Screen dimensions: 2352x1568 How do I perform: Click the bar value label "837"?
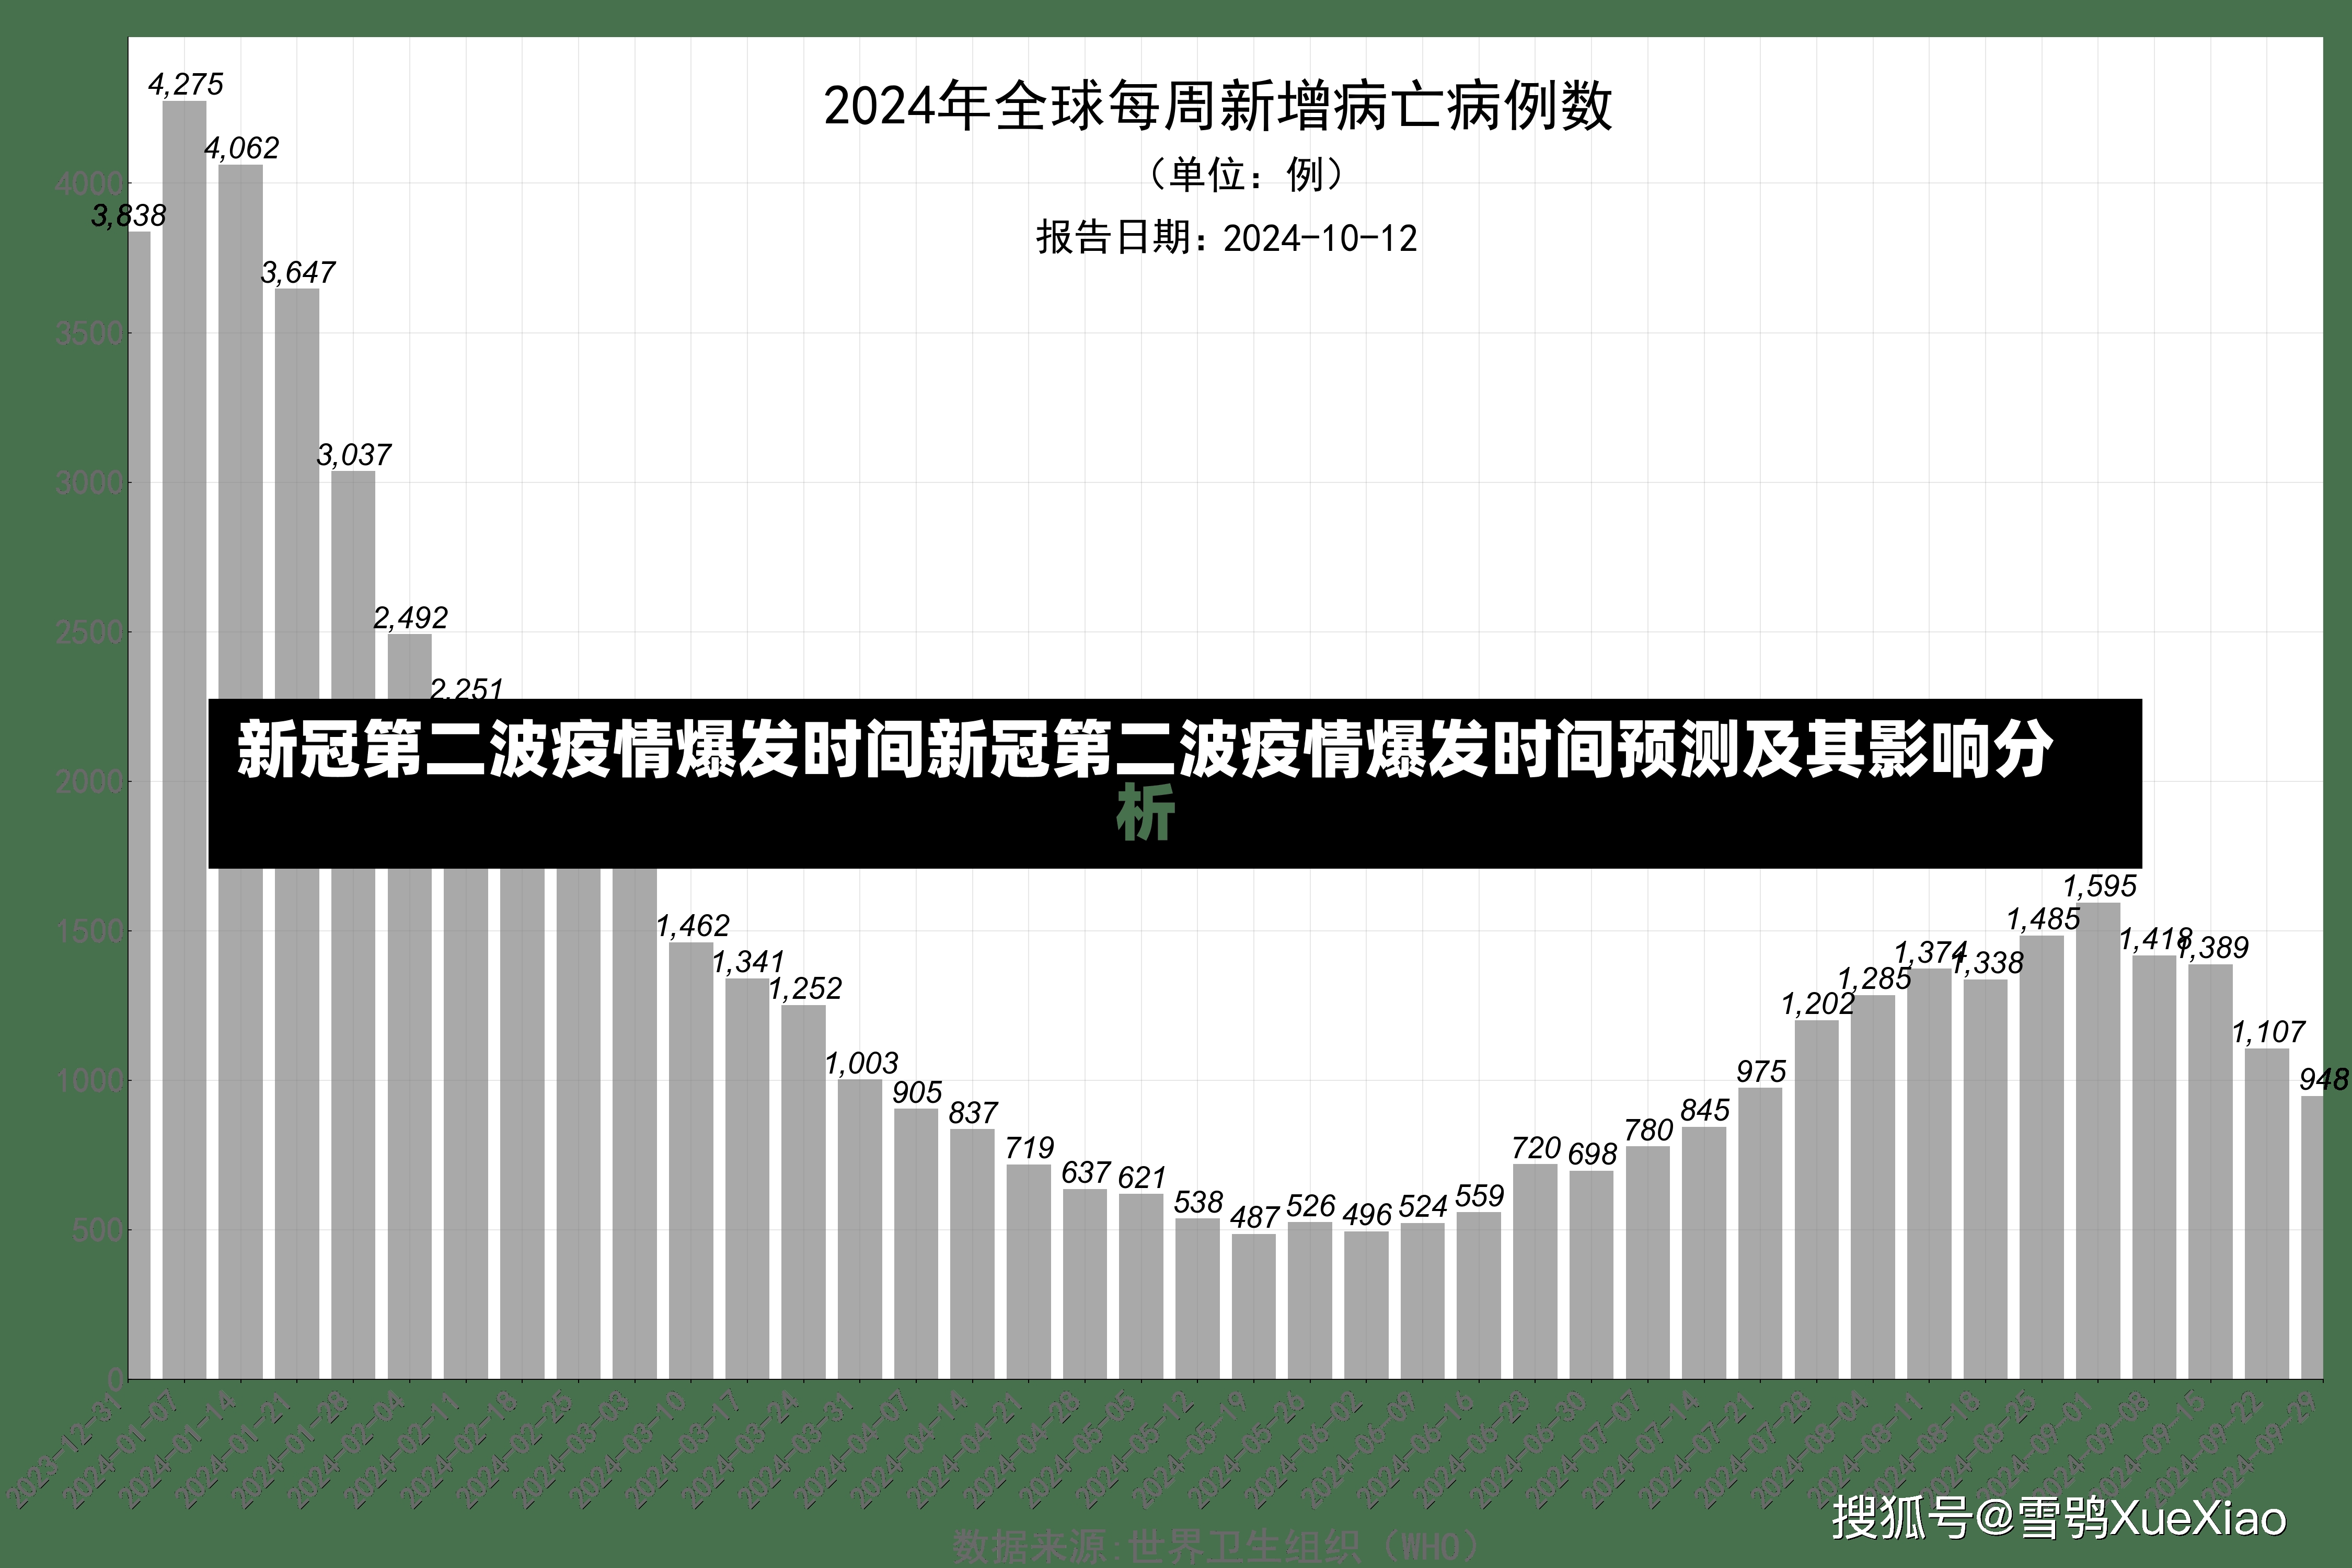pyautogui.click(x=973, y=1113)
